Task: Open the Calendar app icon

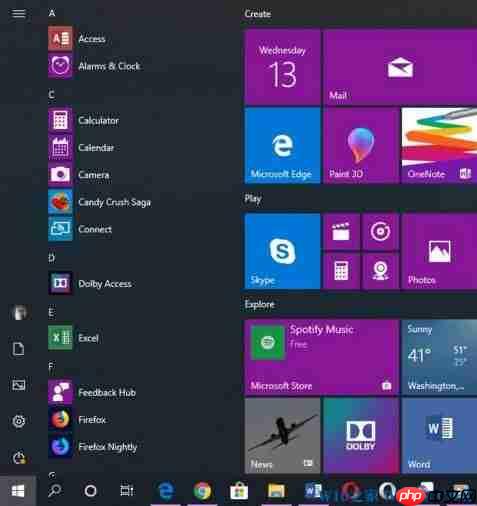Action: click(x=60, y=147)
